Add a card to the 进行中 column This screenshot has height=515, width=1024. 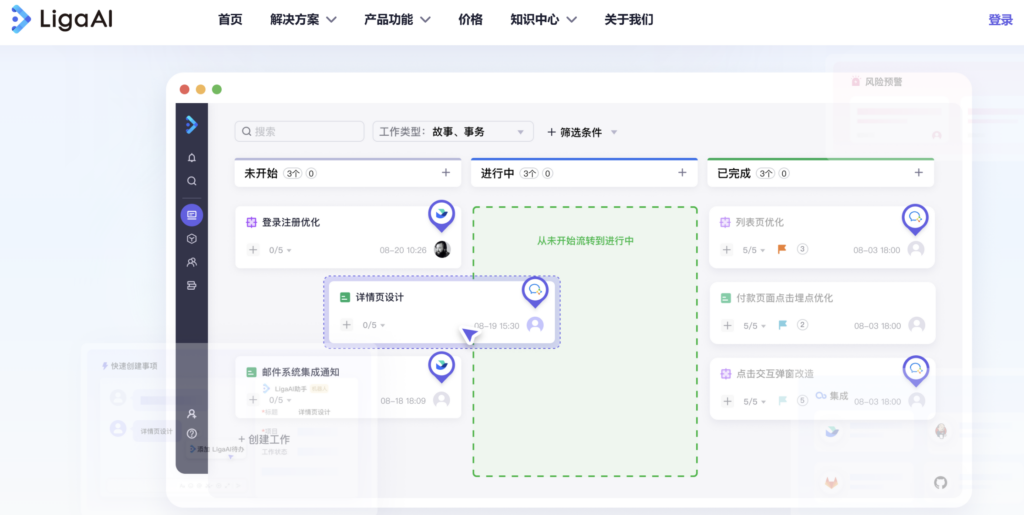682,172
